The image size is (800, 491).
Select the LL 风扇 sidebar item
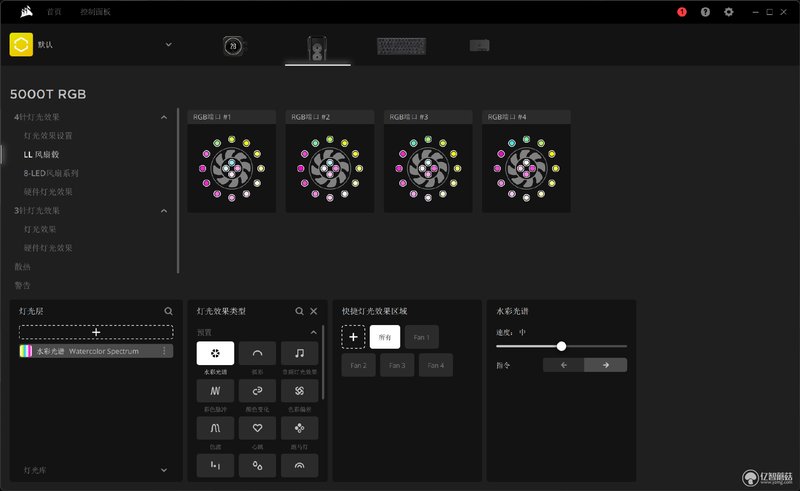point(41,154)
